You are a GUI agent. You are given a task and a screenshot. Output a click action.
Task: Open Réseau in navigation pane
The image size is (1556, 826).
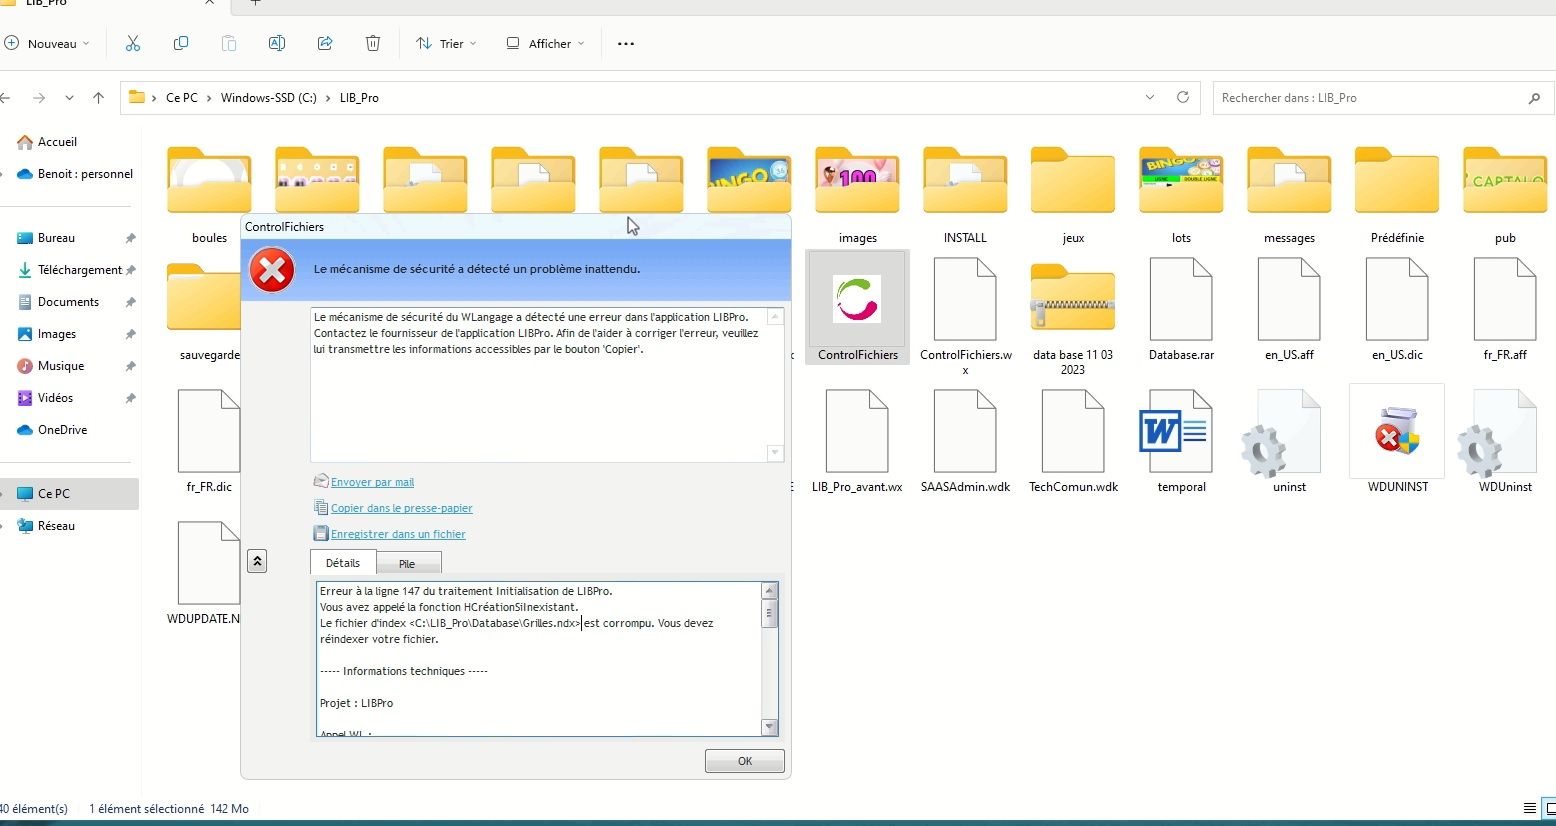(x=56, y=526)
